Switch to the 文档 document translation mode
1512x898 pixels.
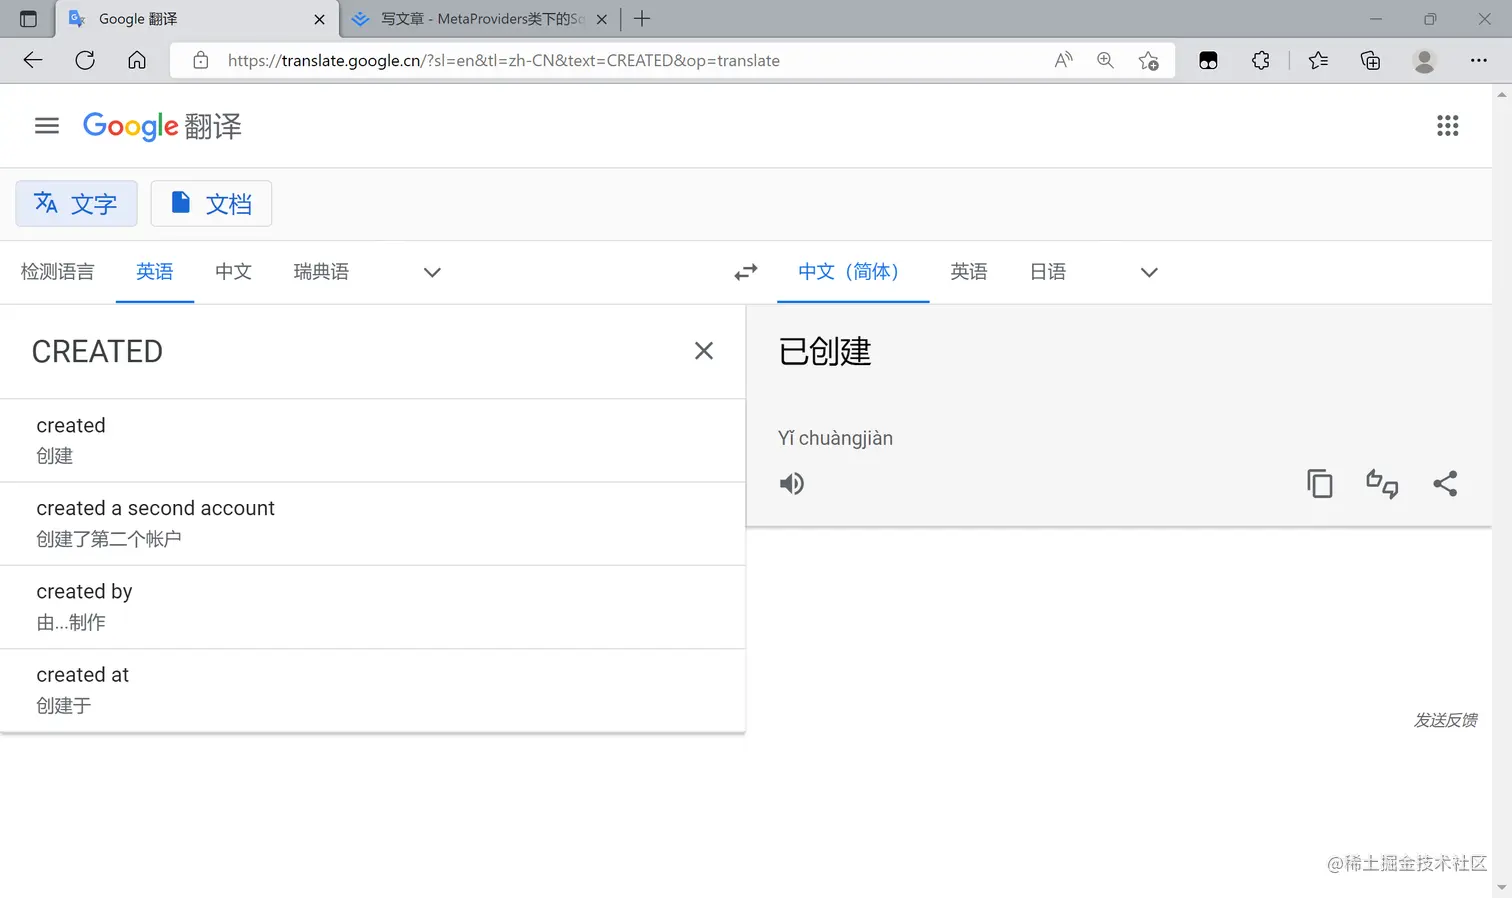tap(211, 204)
